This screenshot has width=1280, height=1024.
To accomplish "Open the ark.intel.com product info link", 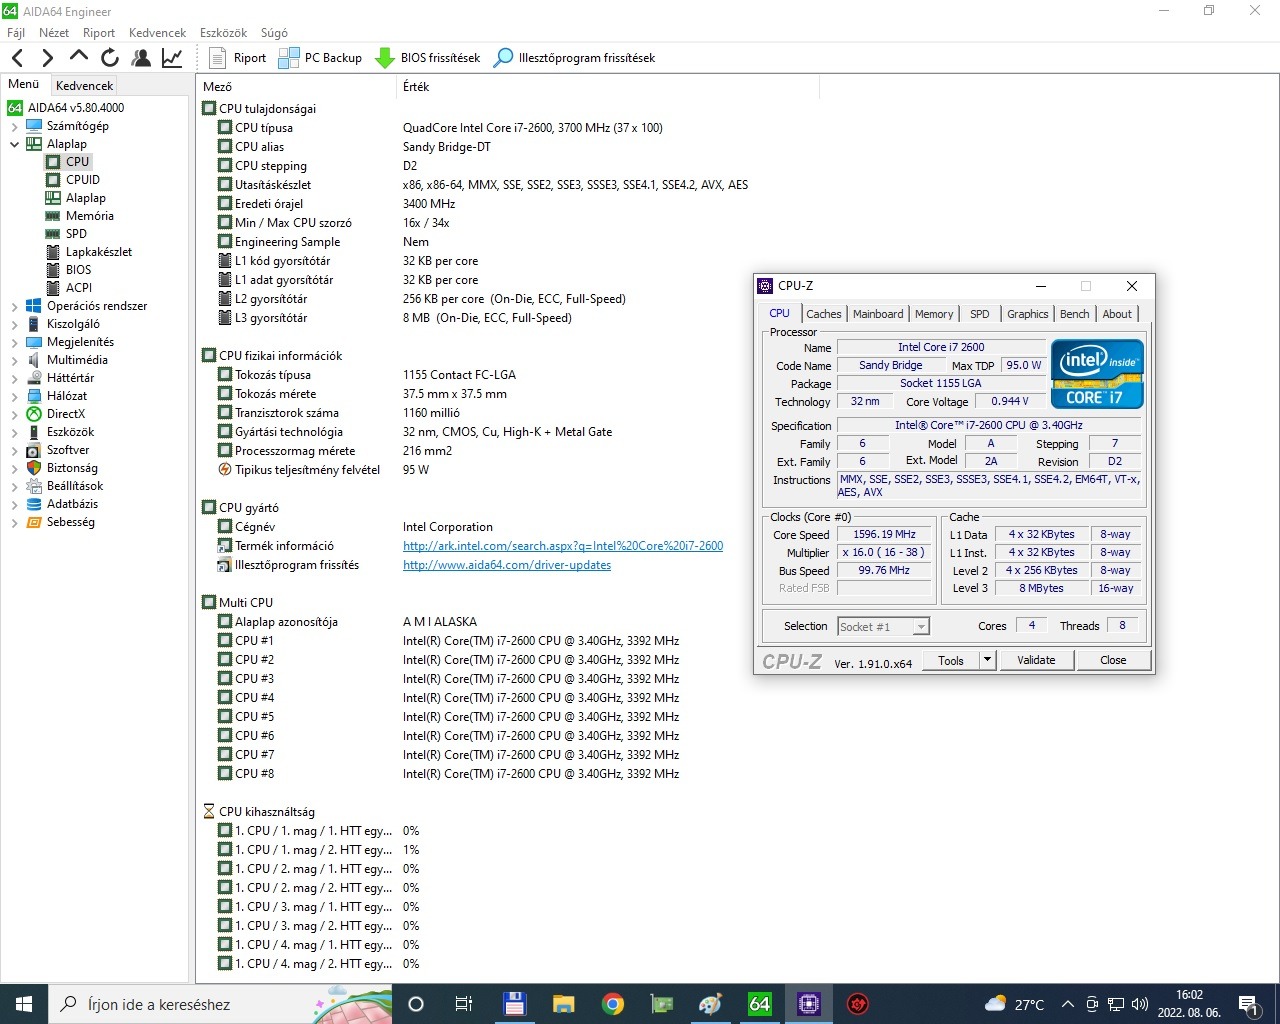I will (x=562, y=546).
